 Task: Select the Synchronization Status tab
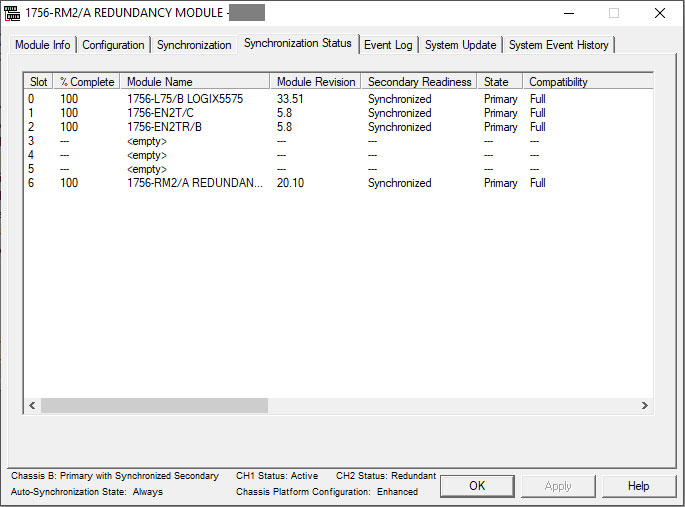(x=298, y=43)
